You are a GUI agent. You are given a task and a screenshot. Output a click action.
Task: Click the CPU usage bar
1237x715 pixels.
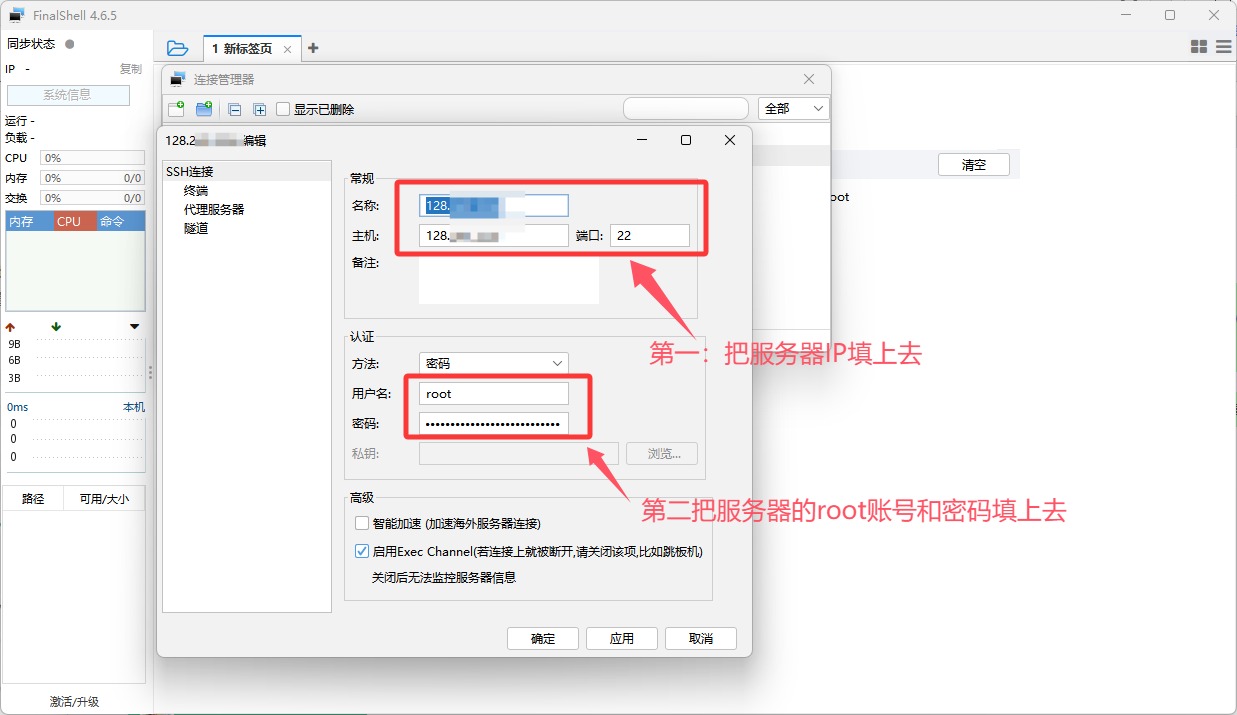[92, 158]
